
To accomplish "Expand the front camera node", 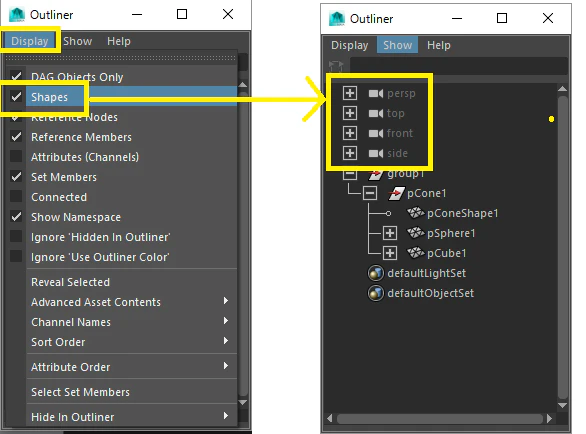I will click(x=350, y=133).
